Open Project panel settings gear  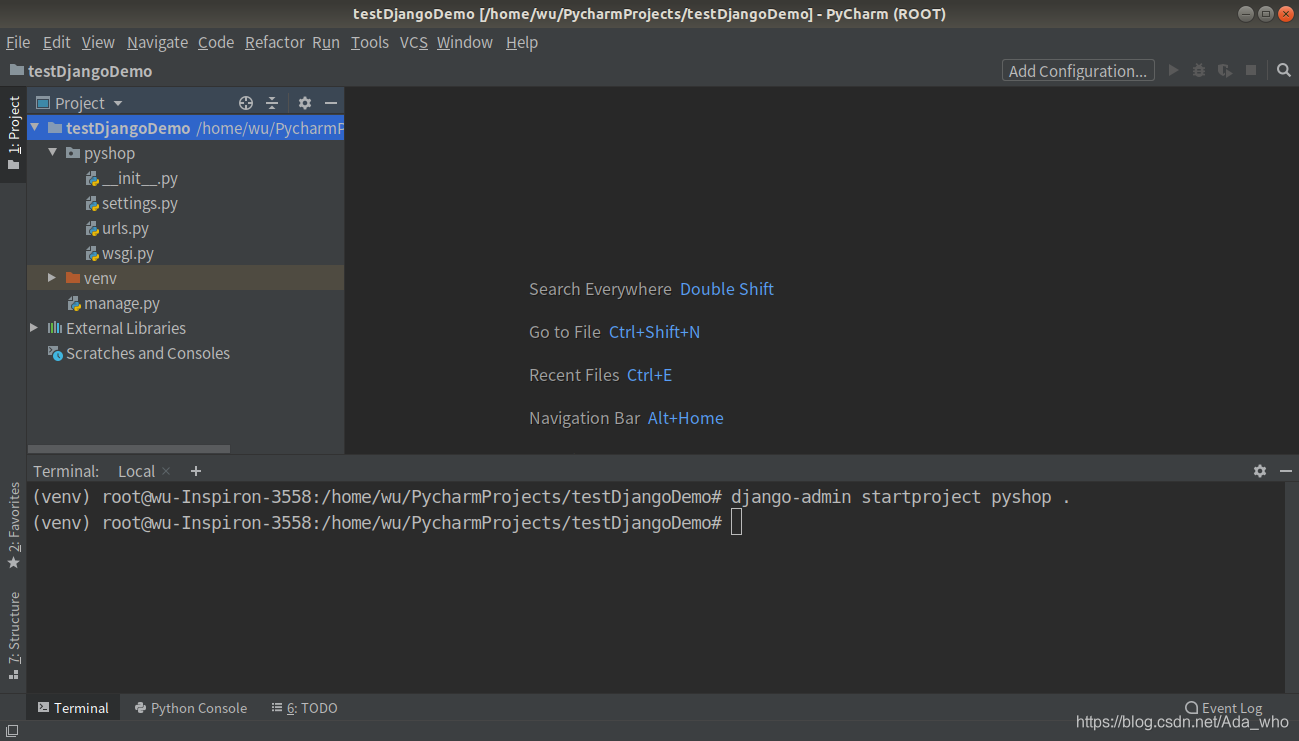coord(305,103)
